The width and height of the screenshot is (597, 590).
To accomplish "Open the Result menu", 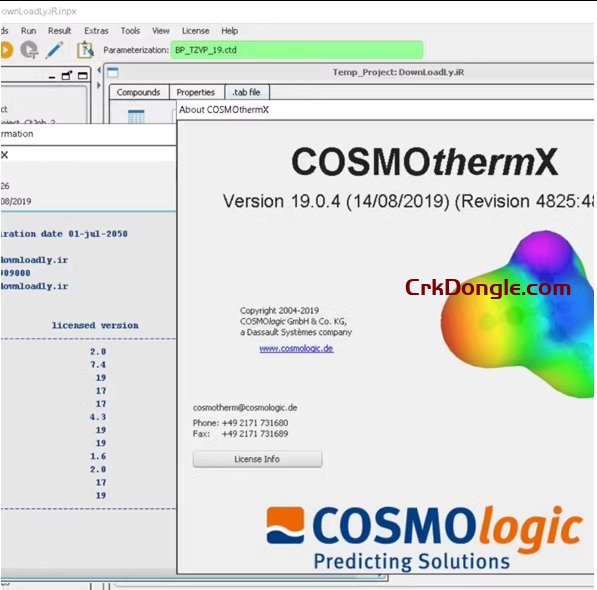I will coord(59,31).
